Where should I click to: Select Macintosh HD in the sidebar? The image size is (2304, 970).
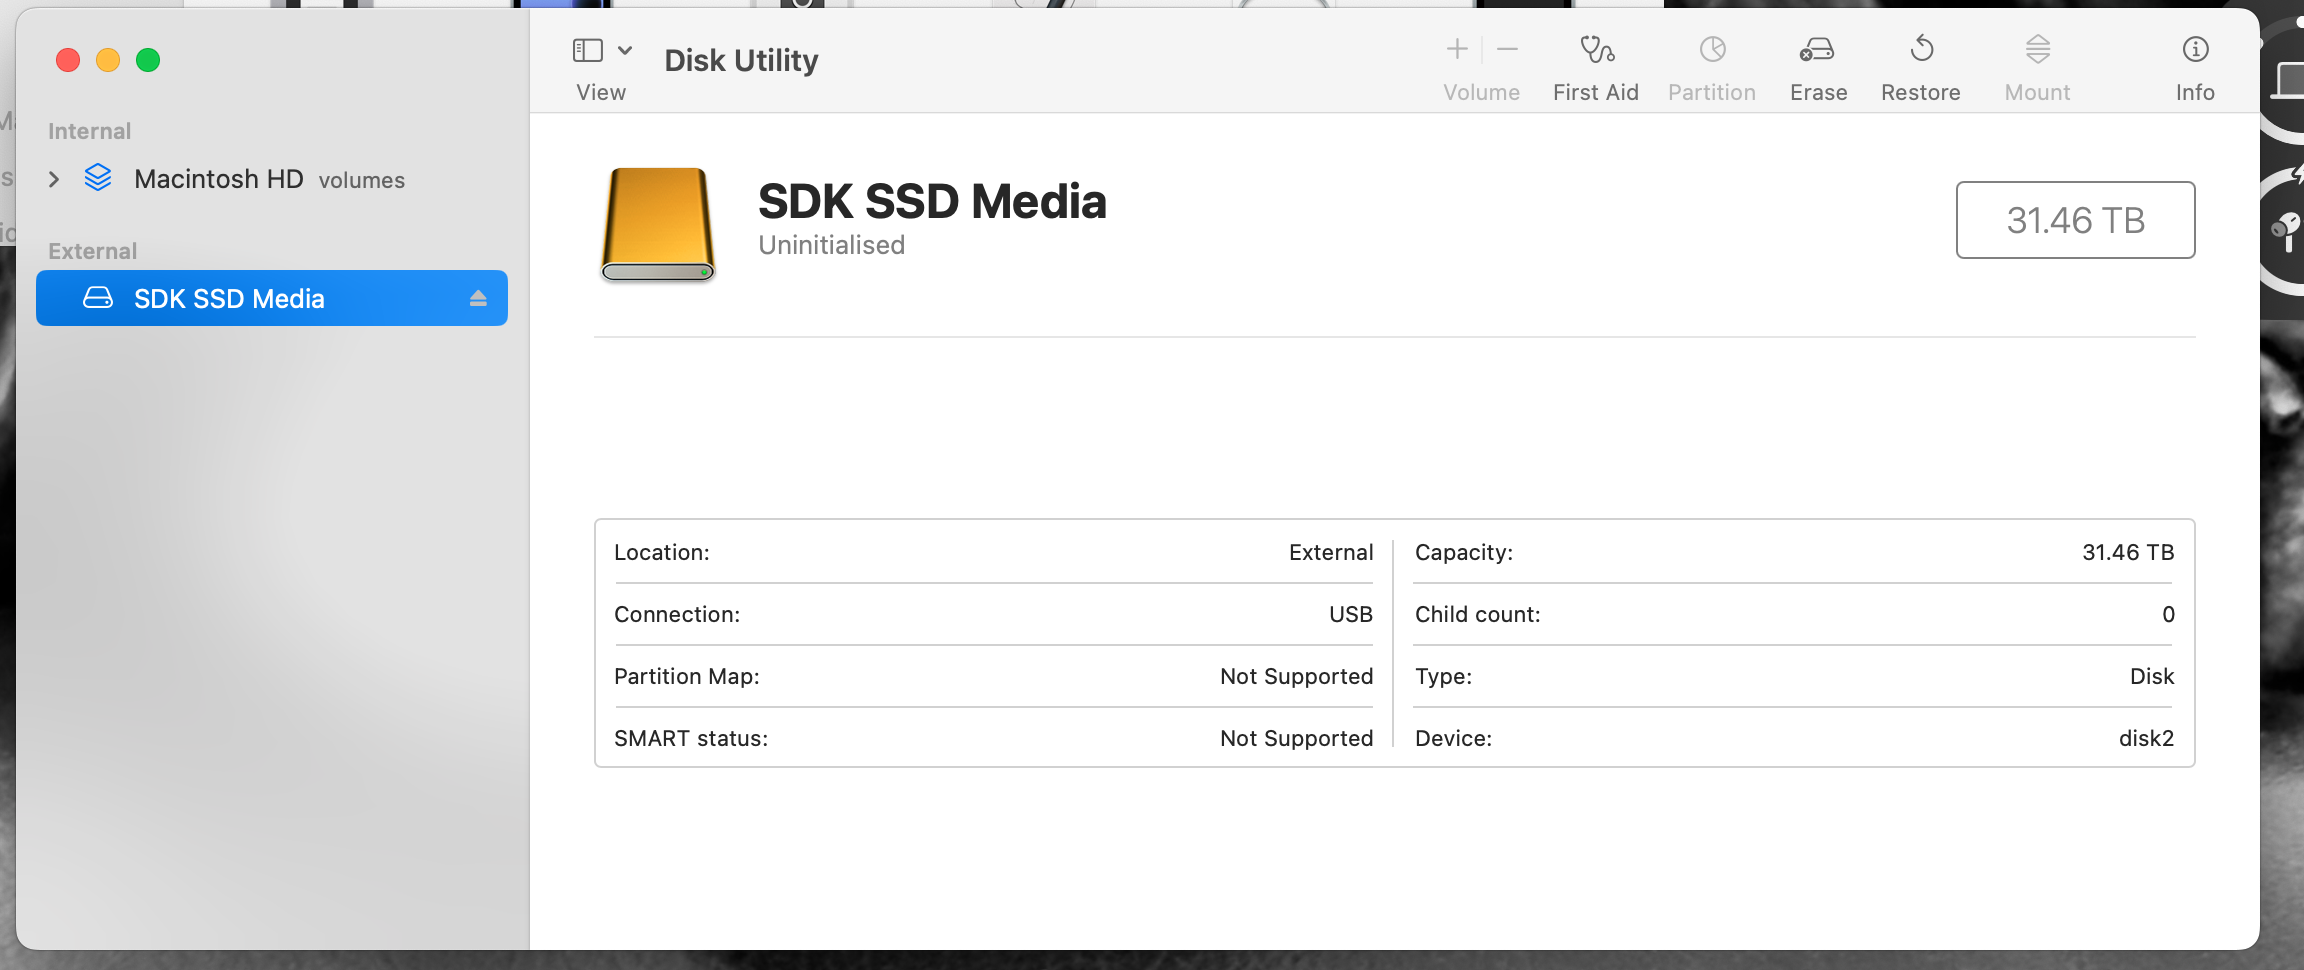[x=219, y=179]
